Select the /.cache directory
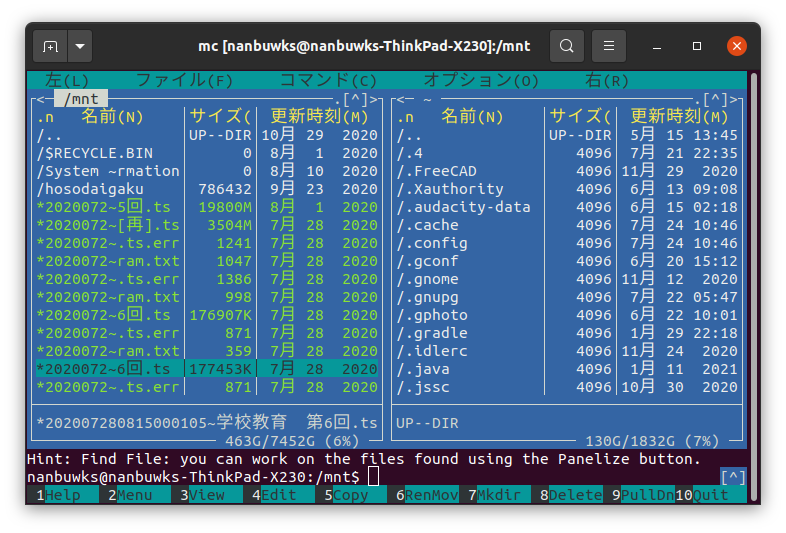Viewport: 786px width, 533px height. click(567, 225)
